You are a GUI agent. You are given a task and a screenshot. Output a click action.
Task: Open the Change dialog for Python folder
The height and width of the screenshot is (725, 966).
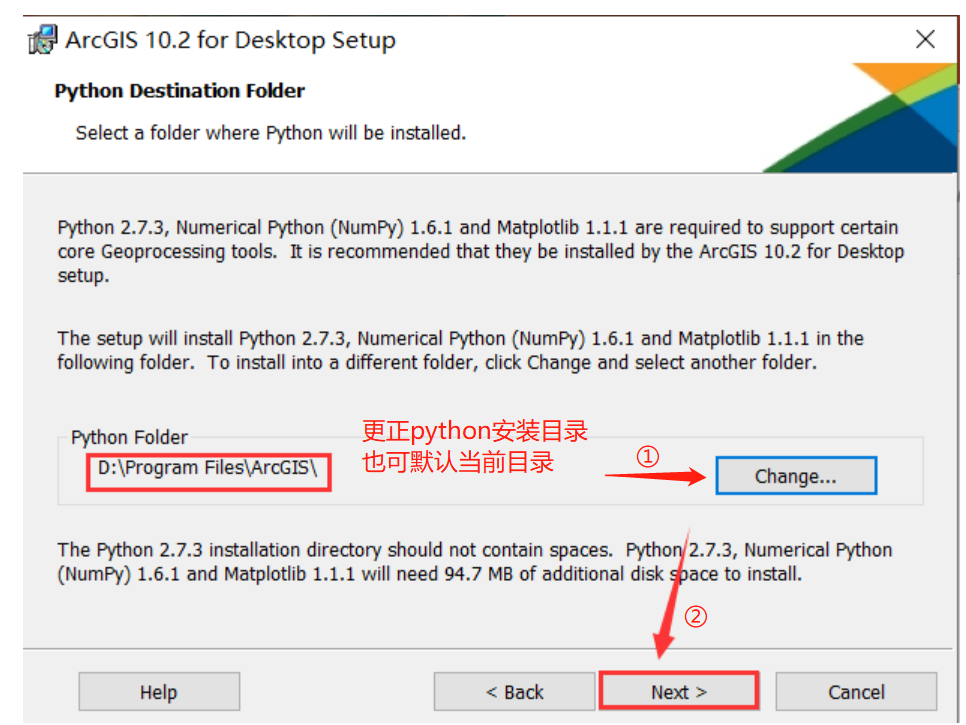point(795,475)
